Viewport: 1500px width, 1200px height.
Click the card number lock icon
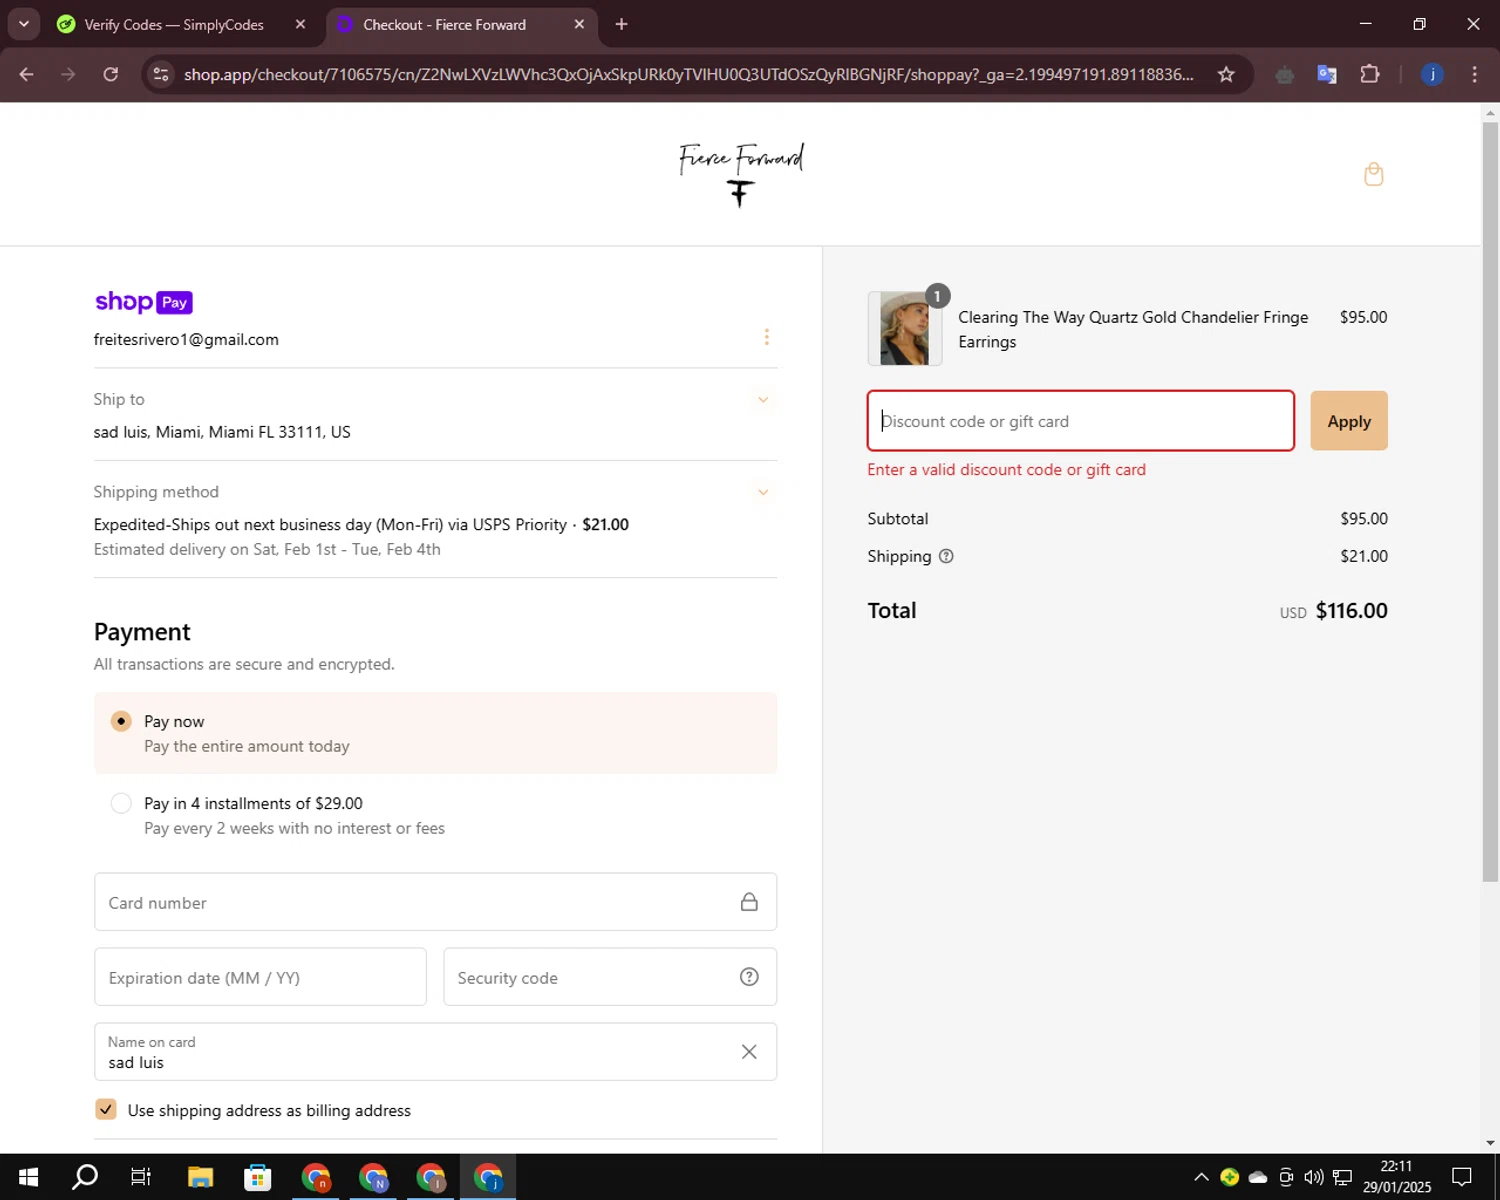click(x=749, y=902)
